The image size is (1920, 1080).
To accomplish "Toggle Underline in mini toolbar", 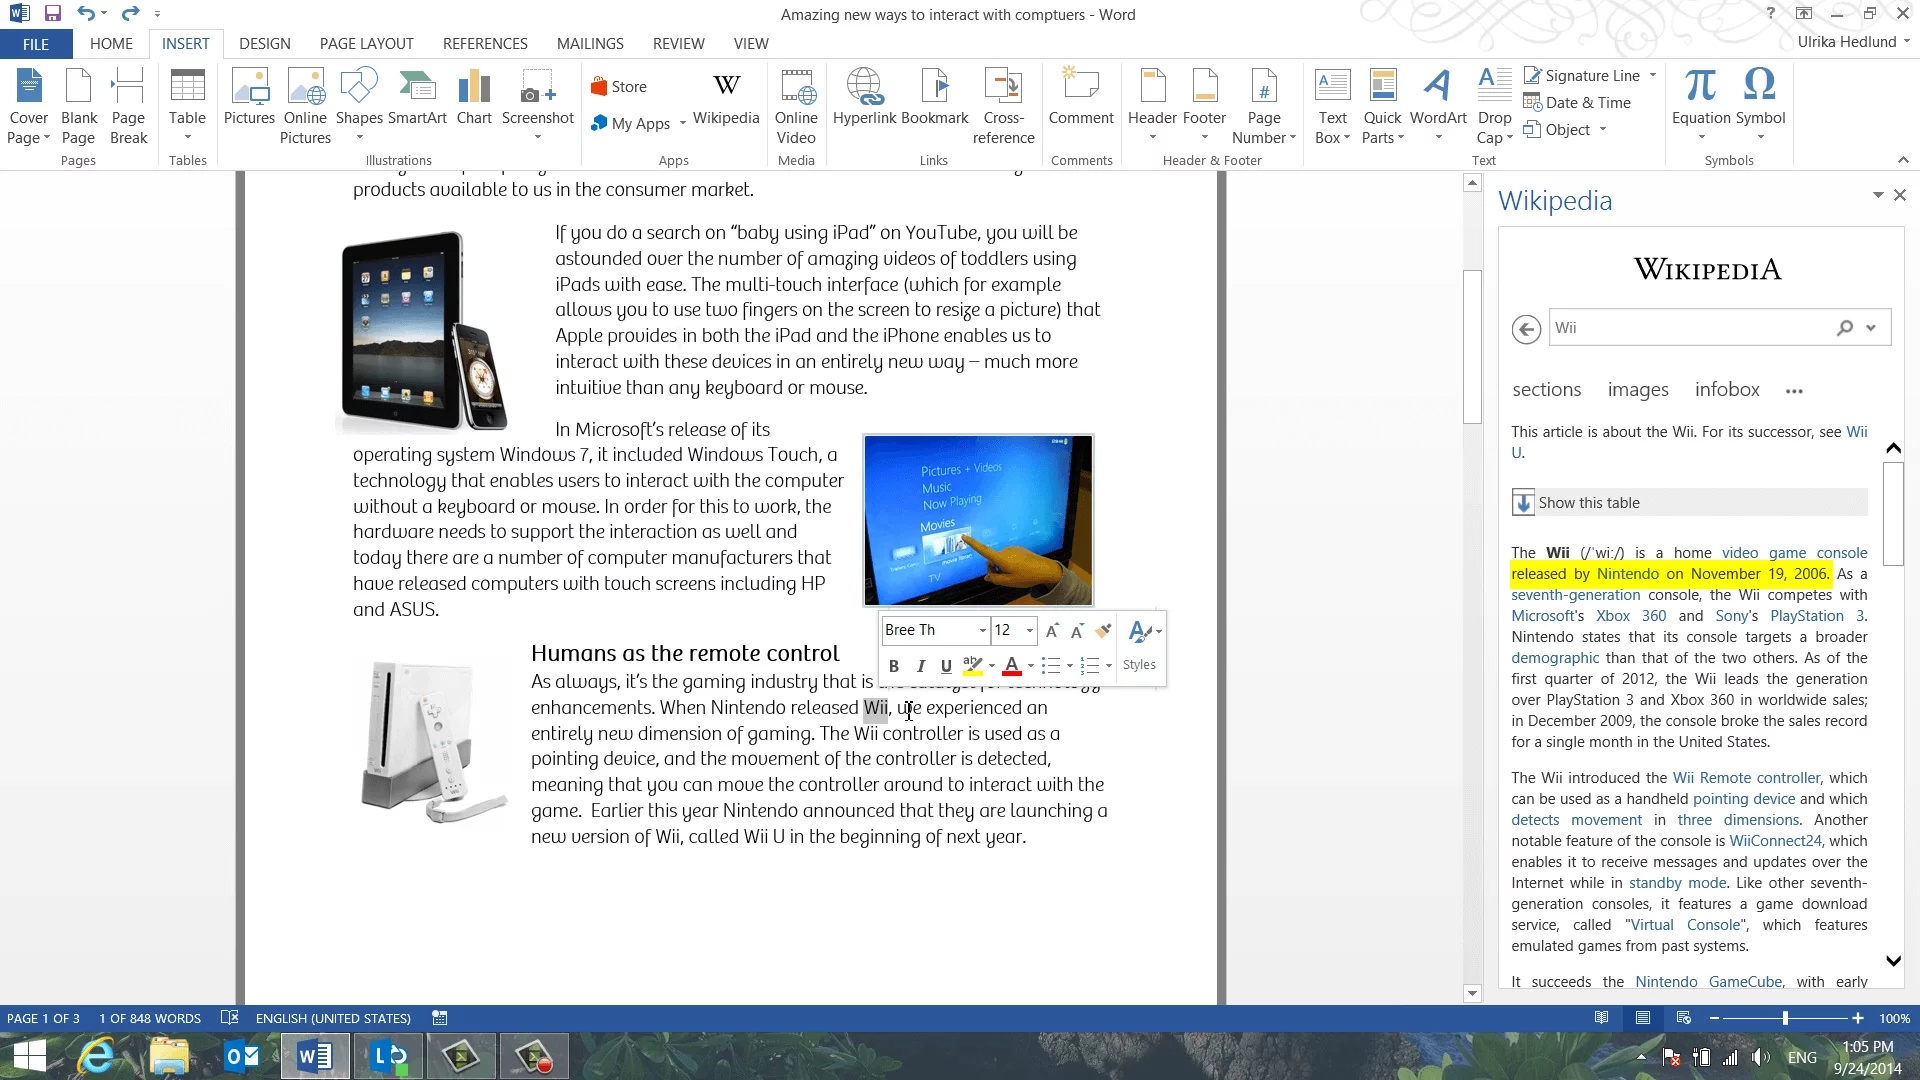I will 946,666.
